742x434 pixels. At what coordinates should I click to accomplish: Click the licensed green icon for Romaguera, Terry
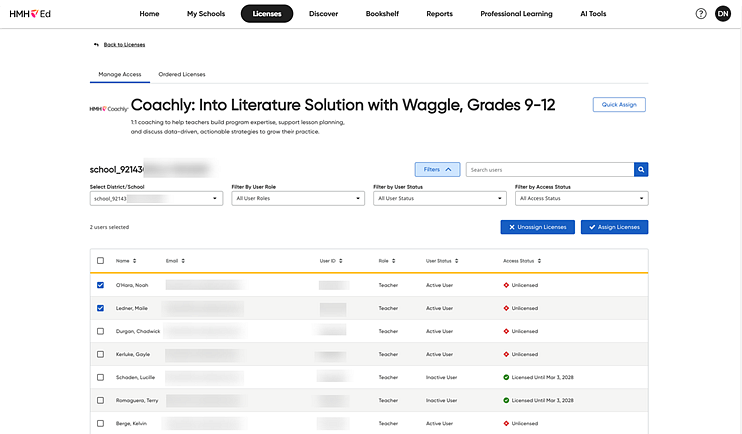pos(506,400)
